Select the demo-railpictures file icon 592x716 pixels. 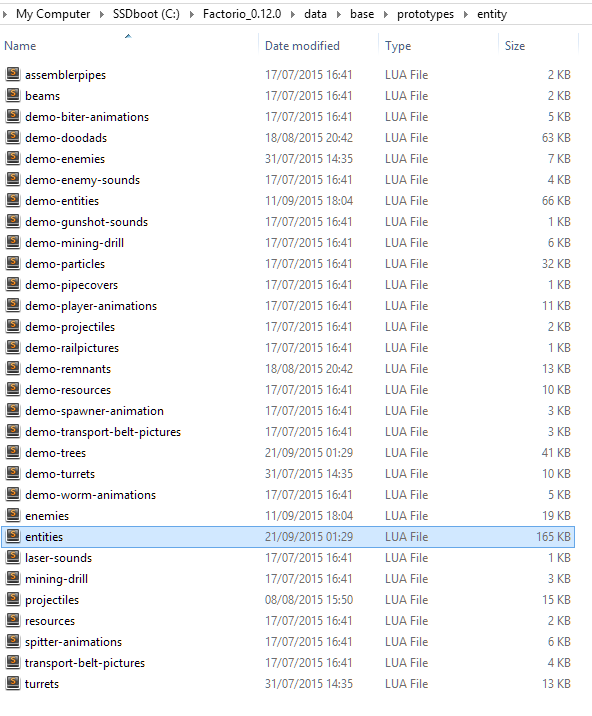13,347
